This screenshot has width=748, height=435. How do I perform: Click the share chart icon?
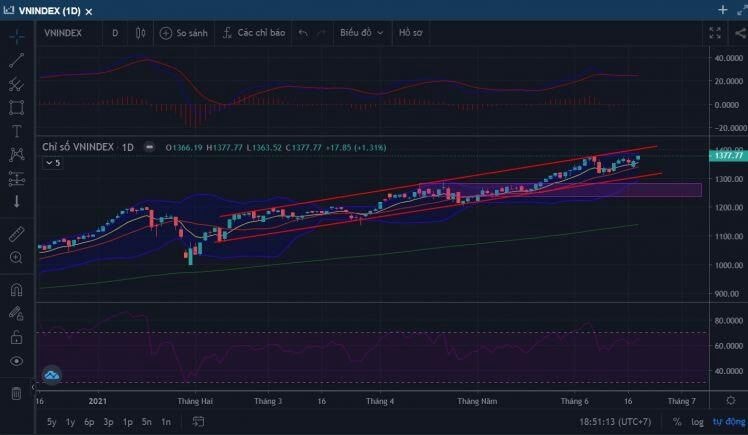pos(740,33)
